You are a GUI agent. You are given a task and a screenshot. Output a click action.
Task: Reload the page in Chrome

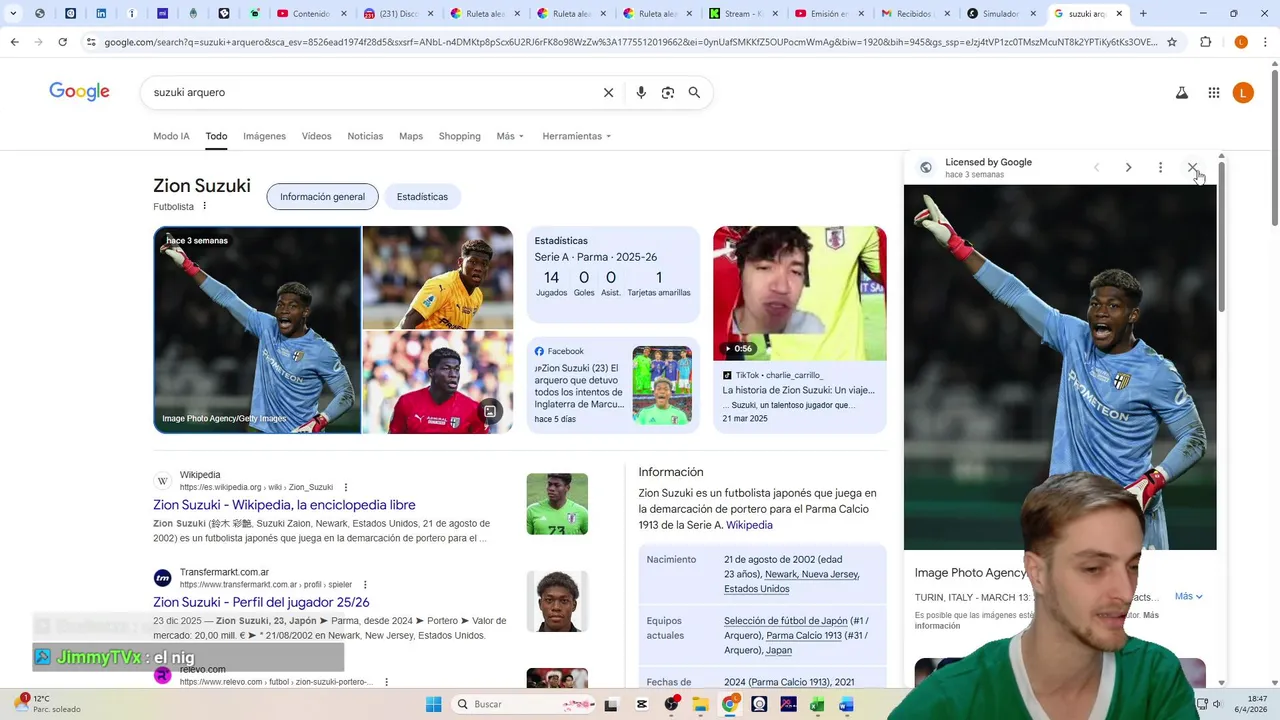(62, 42)
